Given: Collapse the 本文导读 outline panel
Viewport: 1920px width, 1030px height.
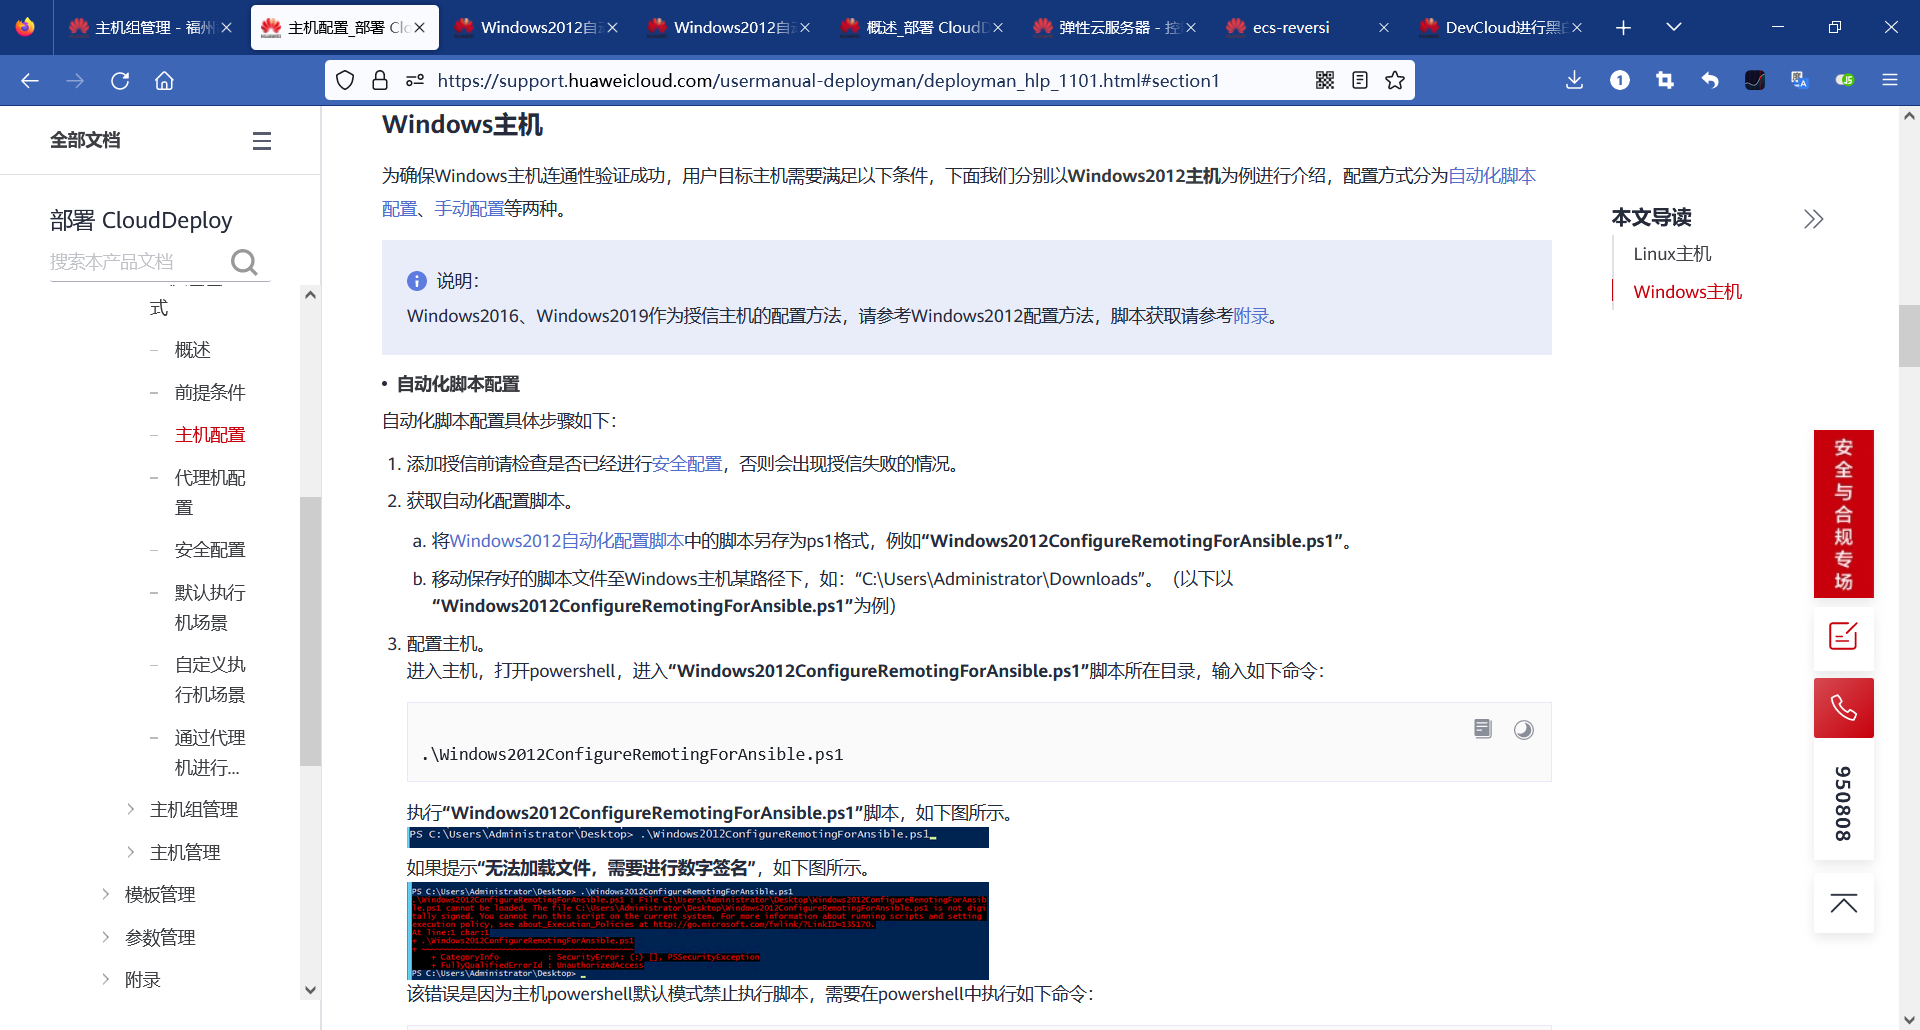Looking at the screenshot, I should 1814,218.
